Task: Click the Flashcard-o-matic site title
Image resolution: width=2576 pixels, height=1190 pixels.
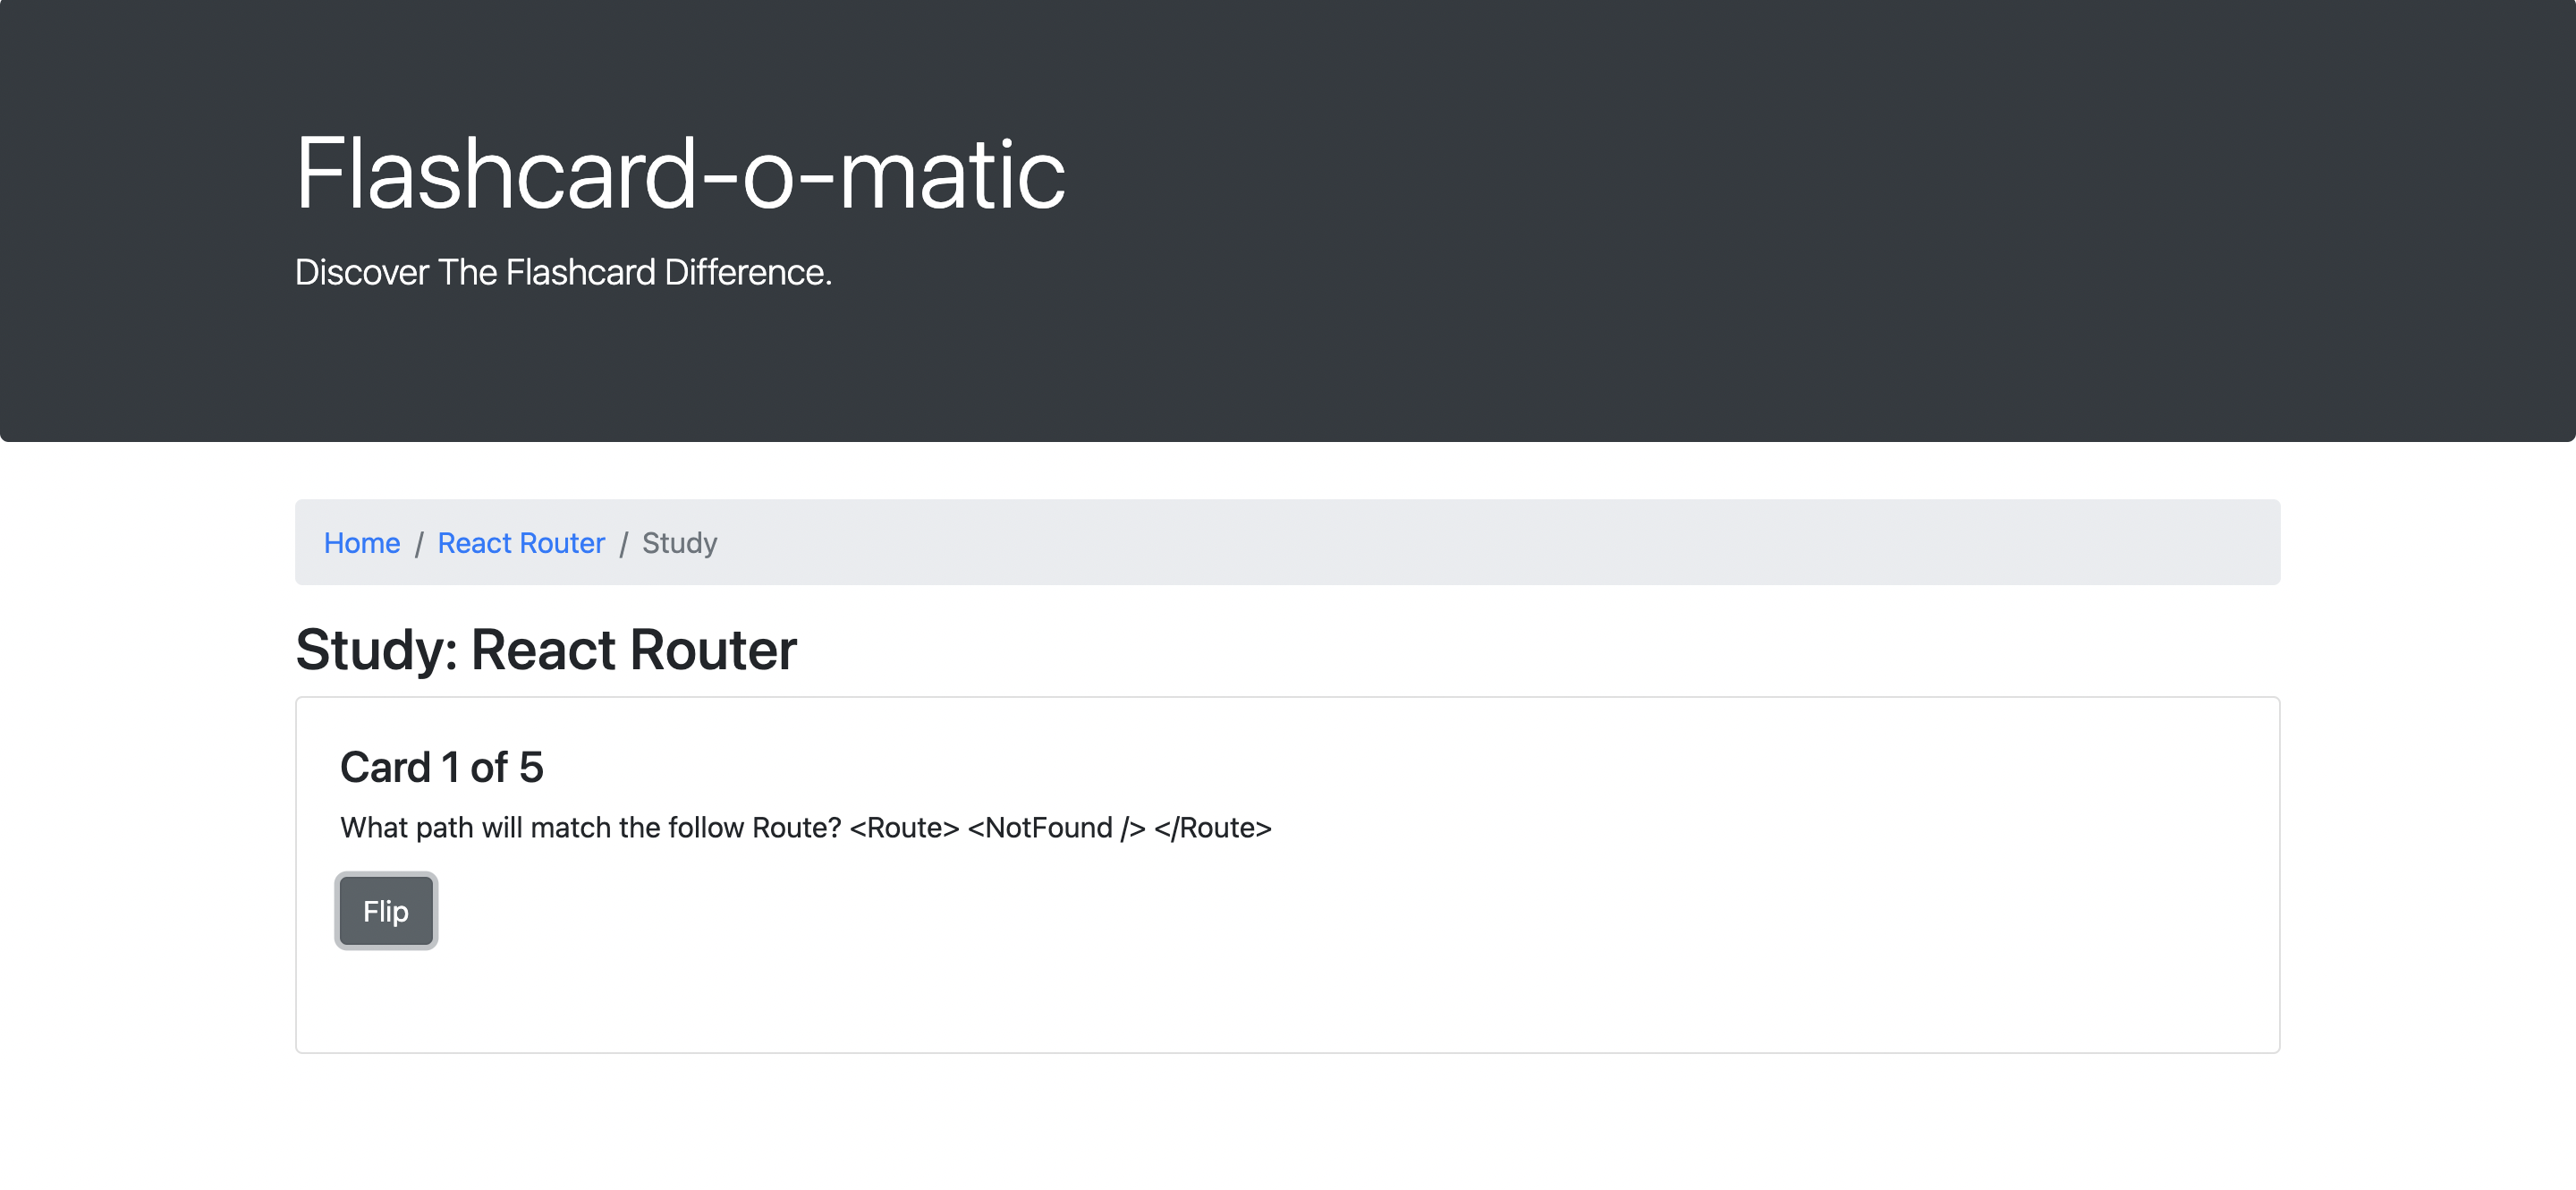Action: click(x=680, y=175)
